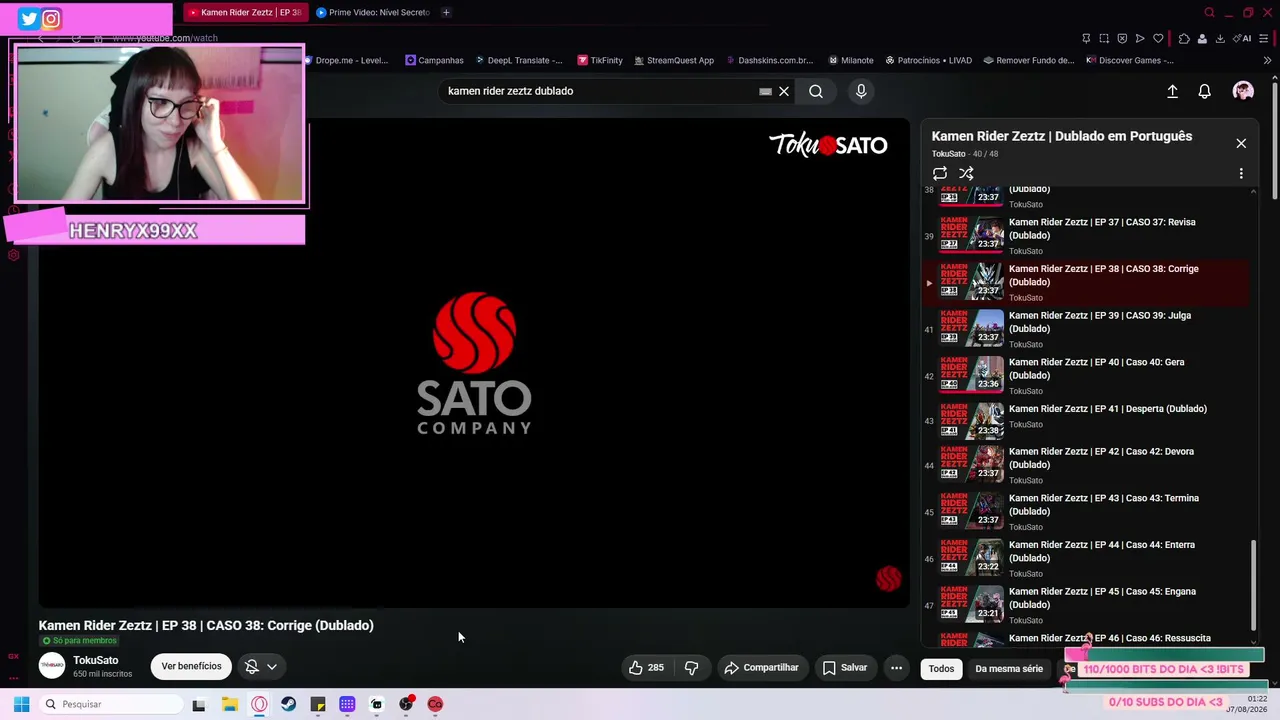Open the Drope.me bookmark
Screen dimensions: 1280x720
click(345, 60)
